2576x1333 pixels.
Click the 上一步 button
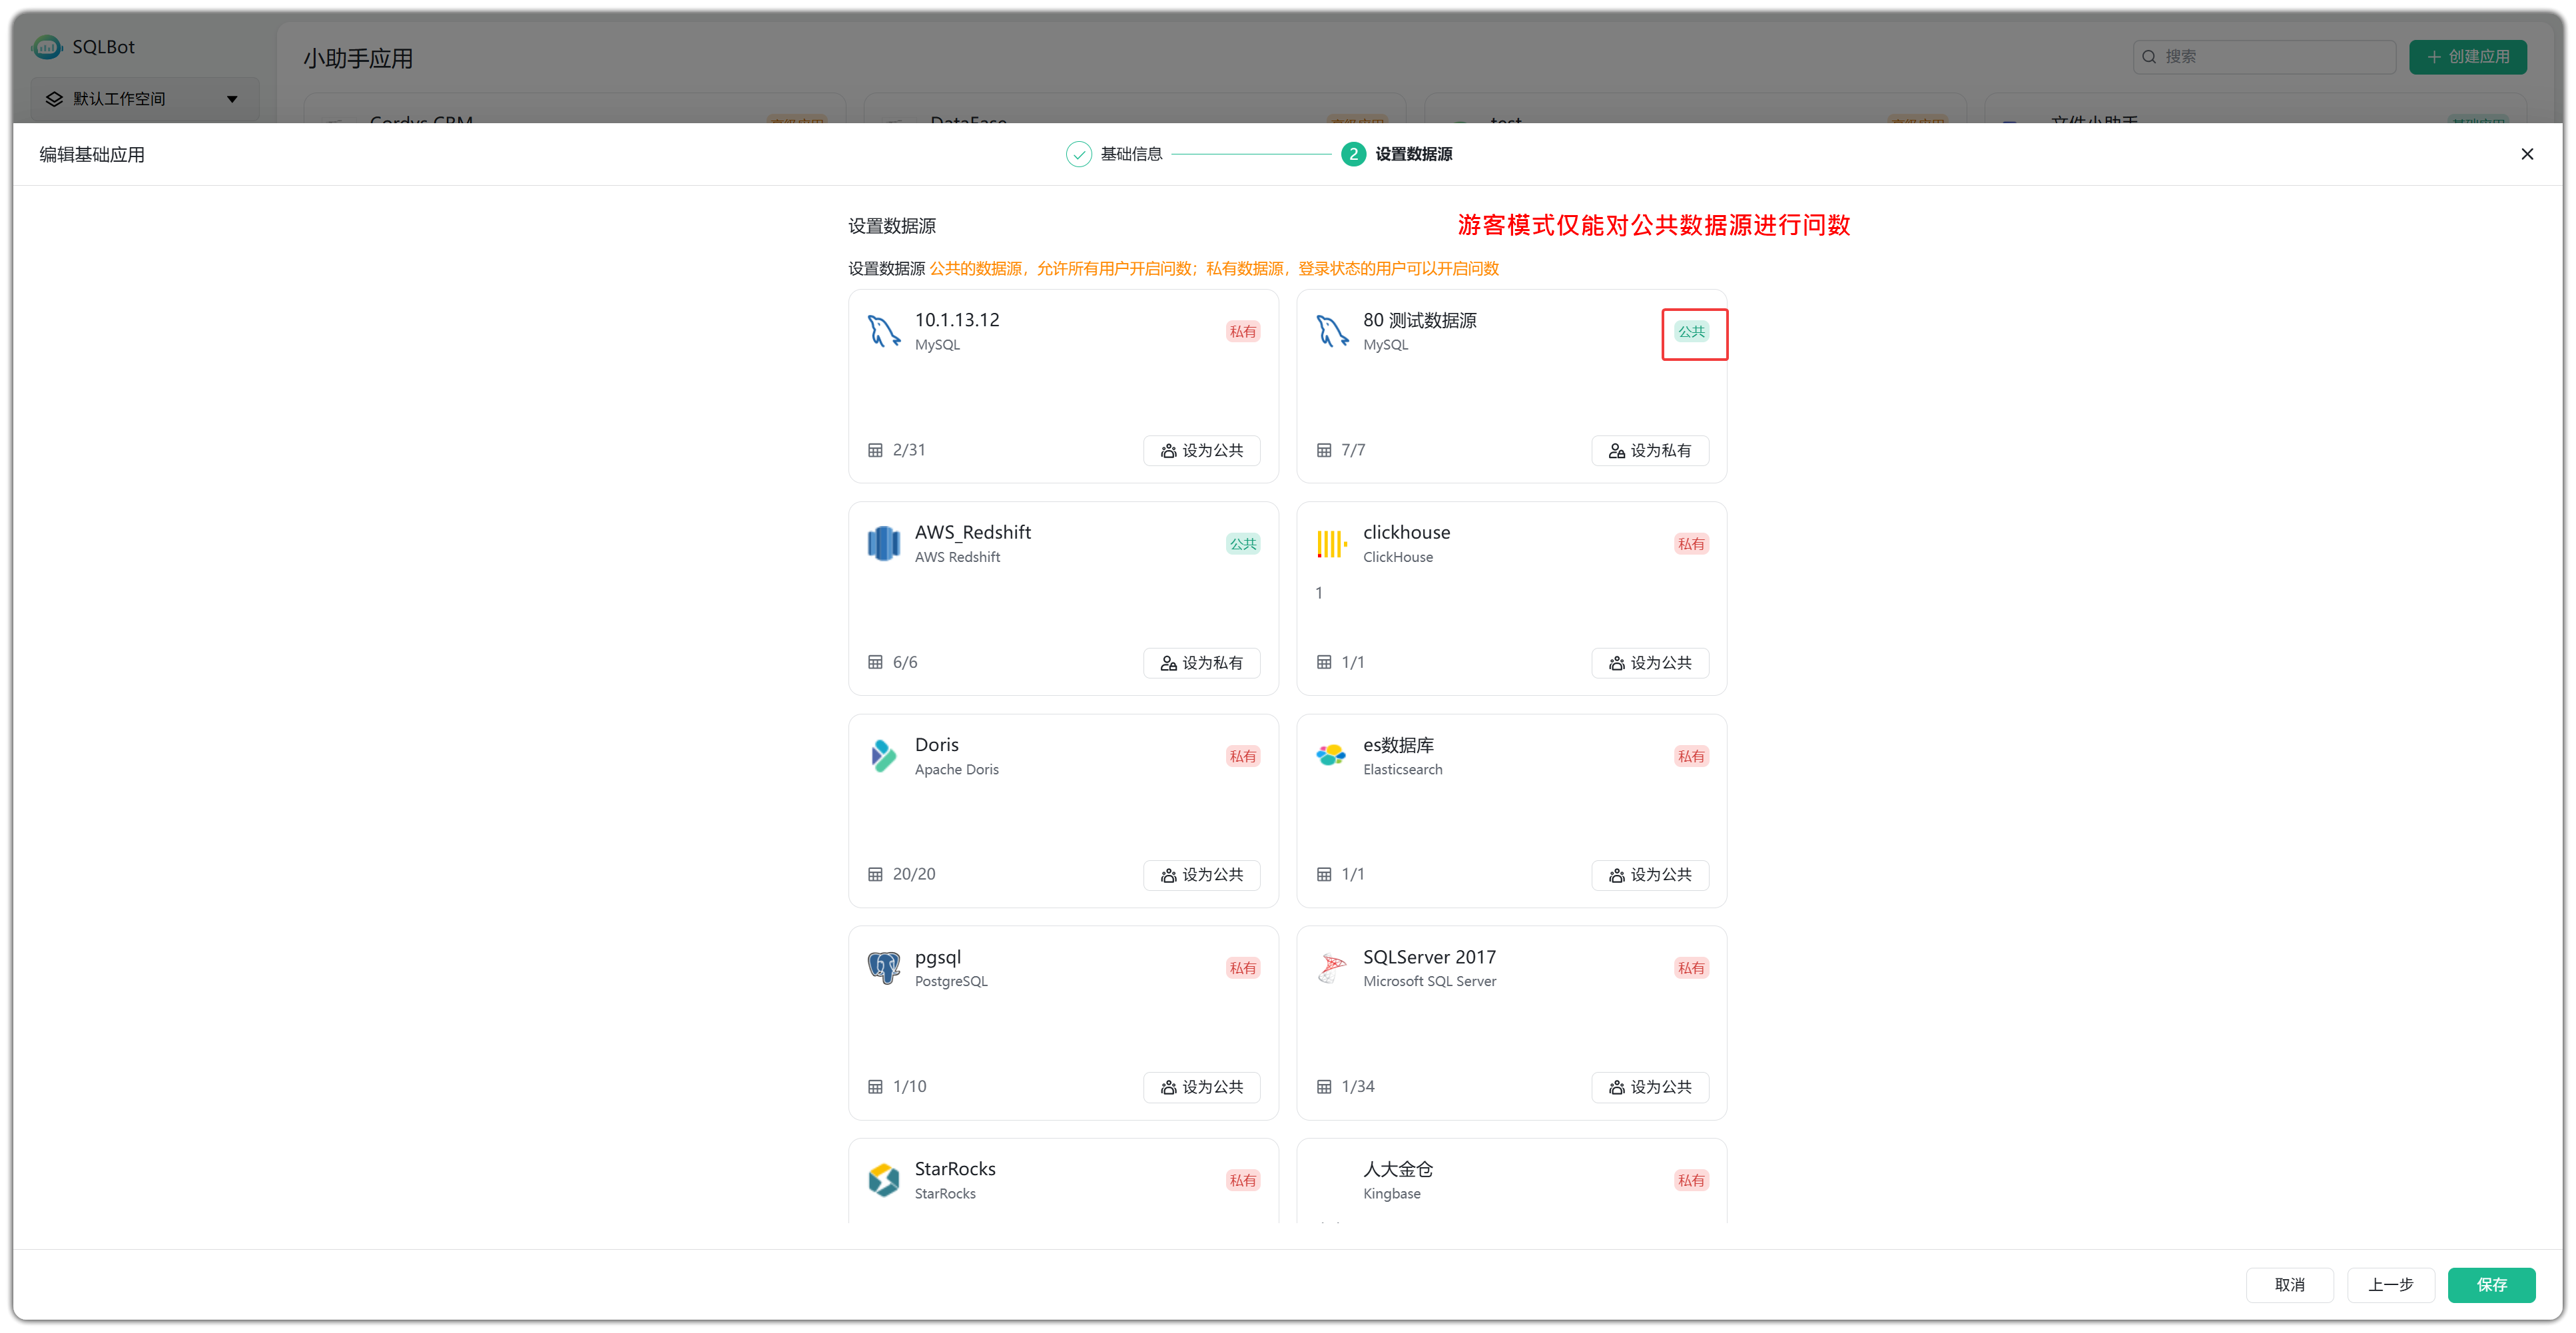point(2390,1285)
